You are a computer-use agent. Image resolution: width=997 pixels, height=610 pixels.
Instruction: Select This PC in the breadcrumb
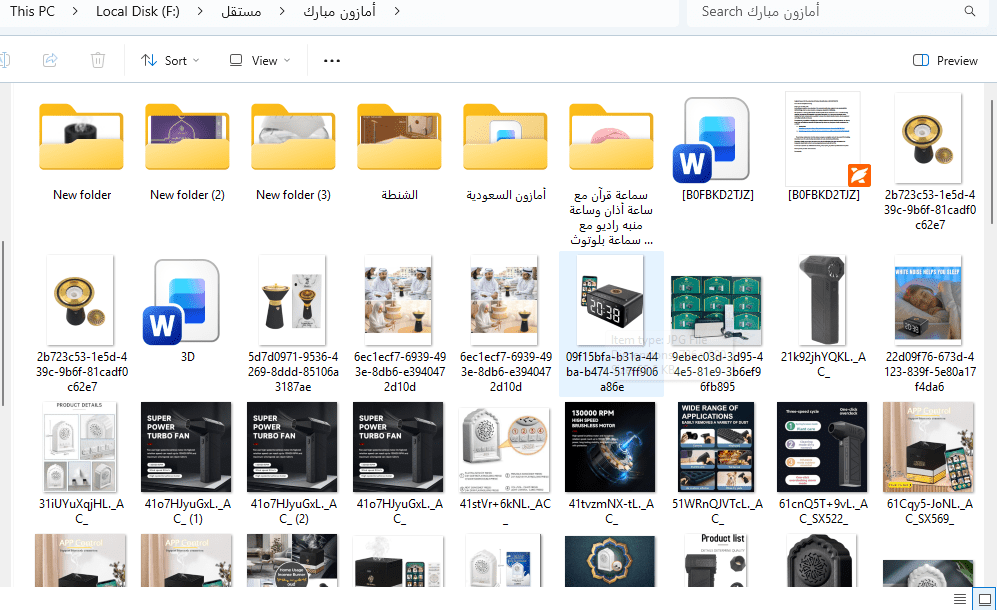[32, 11]
